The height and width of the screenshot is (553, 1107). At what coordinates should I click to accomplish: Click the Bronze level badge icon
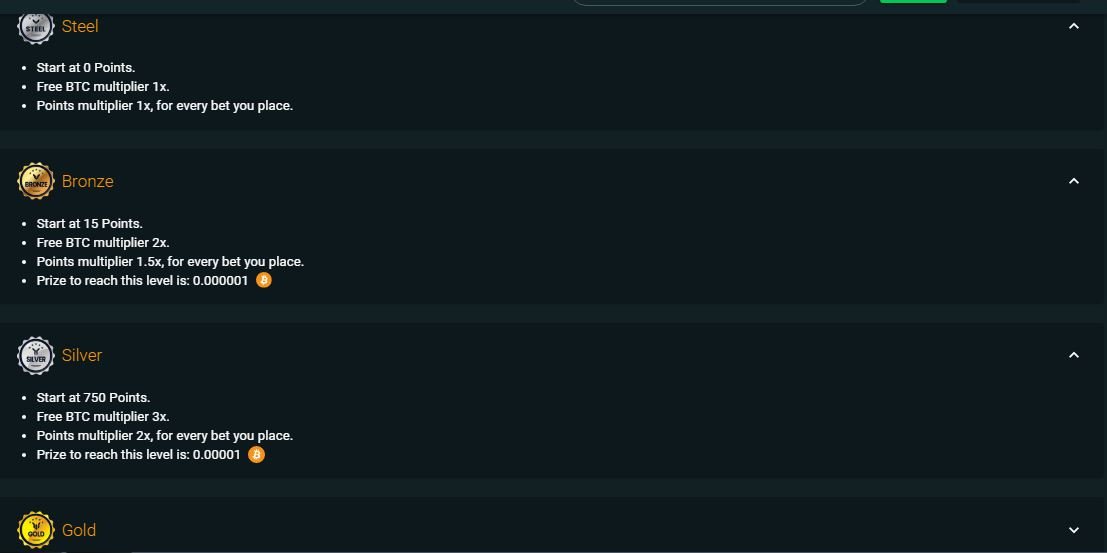click(x=36, y=182)
